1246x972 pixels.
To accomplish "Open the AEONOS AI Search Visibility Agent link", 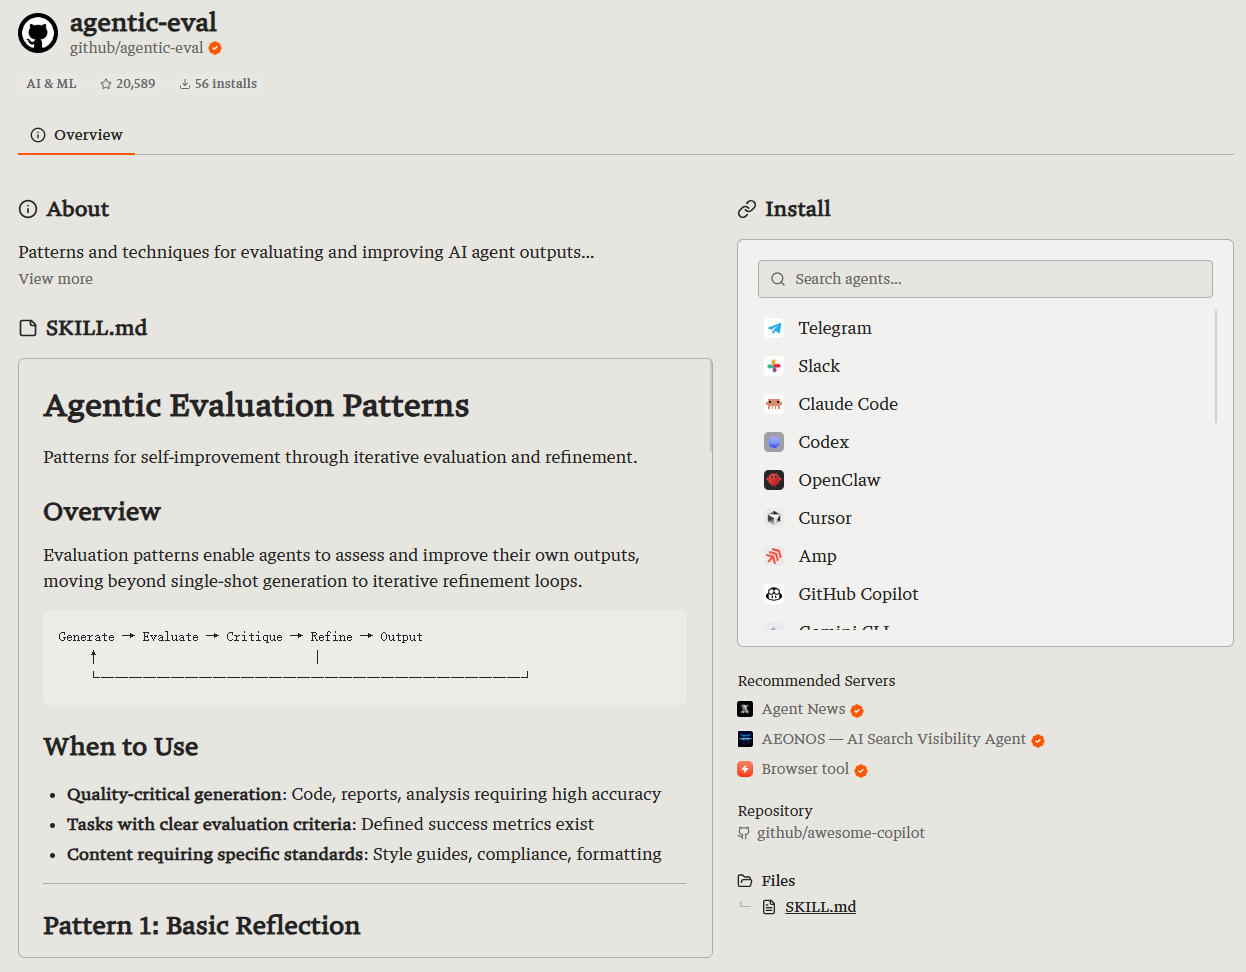I will [x=893, y=739].
